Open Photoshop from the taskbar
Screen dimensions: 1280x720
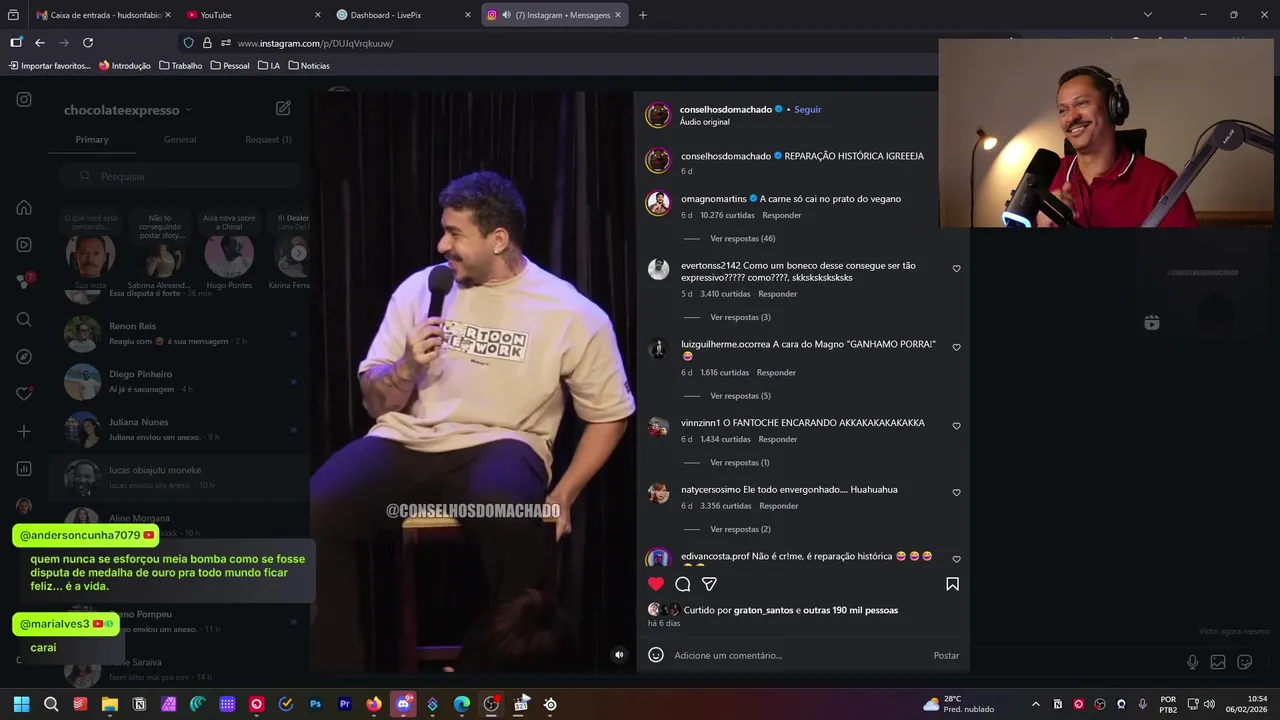(x=316, y=704)
